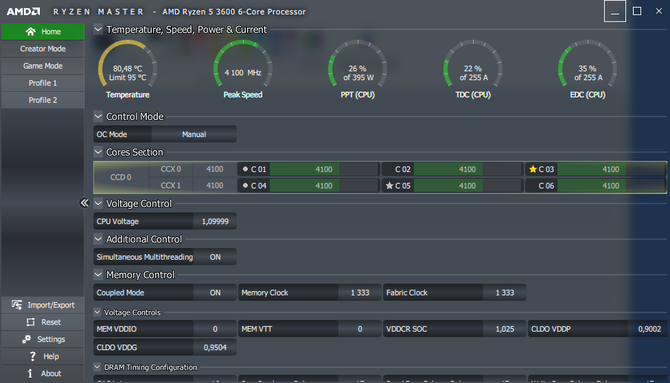Toggle Simultaneous Multithreading ON switch
Image resolution: width=670 pixels, height=383 pixels.
[x=215, y=257]
